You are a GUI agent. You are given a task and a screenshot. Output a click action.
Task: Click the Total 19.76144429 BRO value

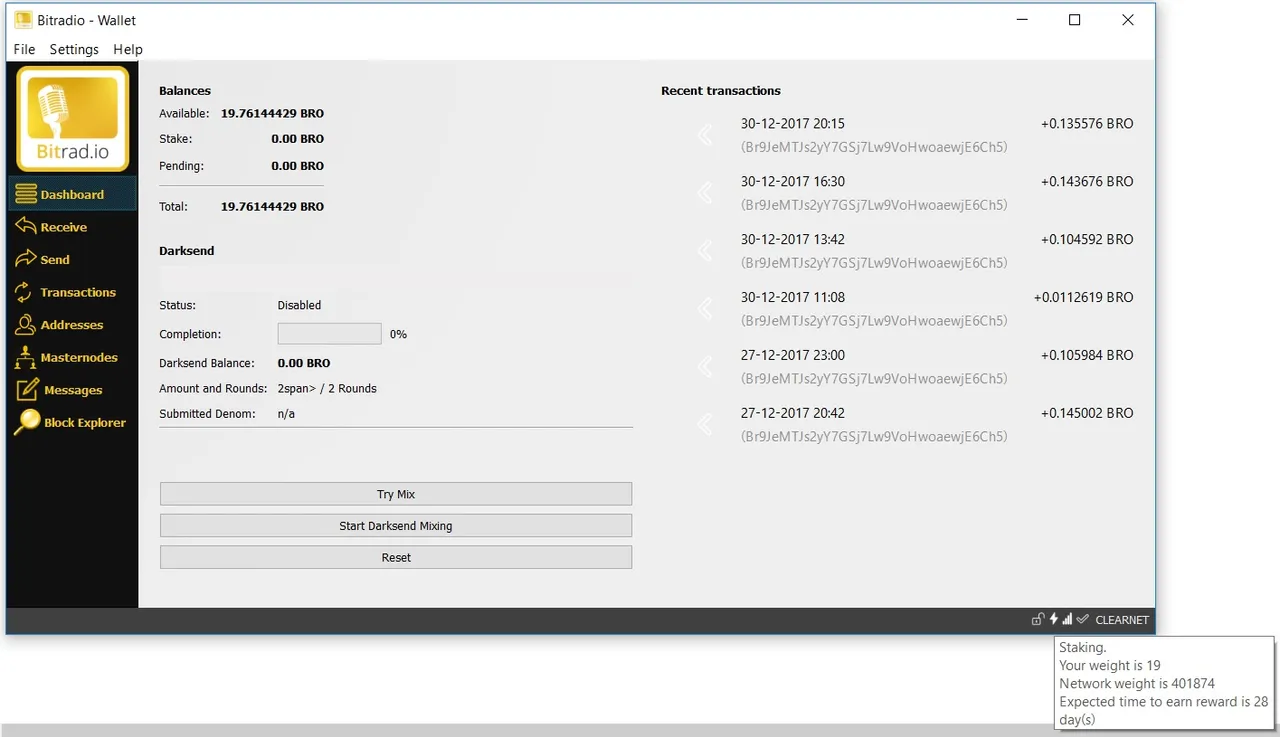tap(272, 207)
